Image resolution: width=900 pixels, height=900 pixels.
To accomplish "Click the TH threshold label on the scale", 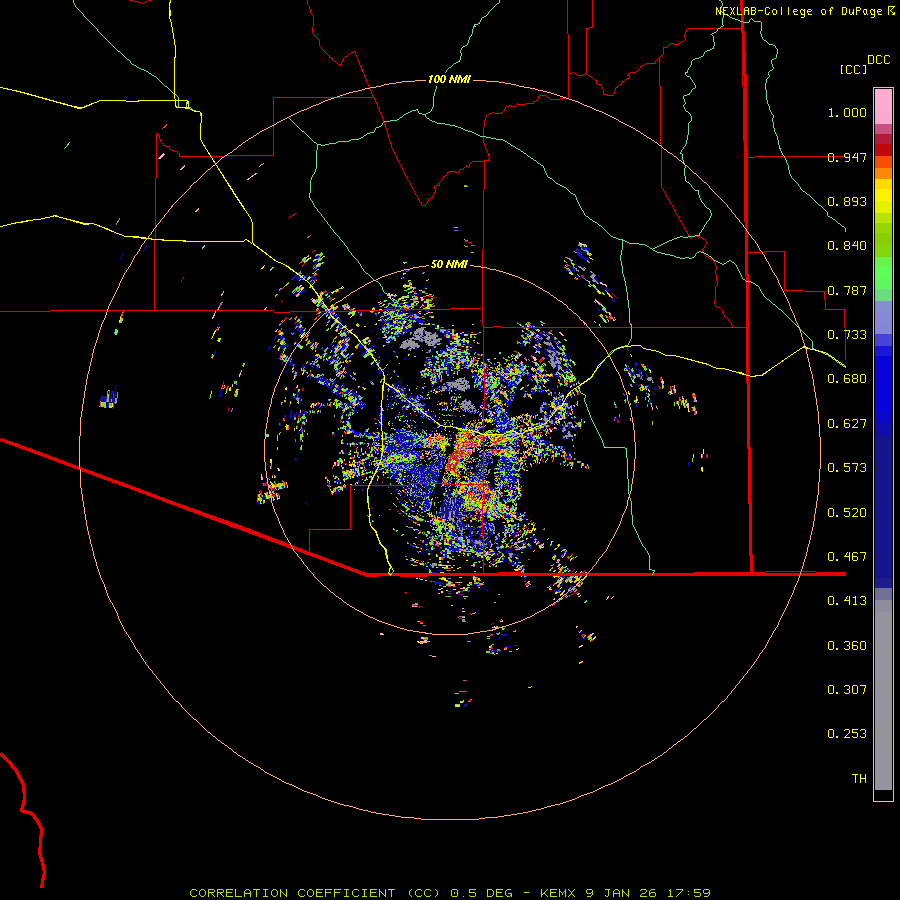I will click(859, 779).
